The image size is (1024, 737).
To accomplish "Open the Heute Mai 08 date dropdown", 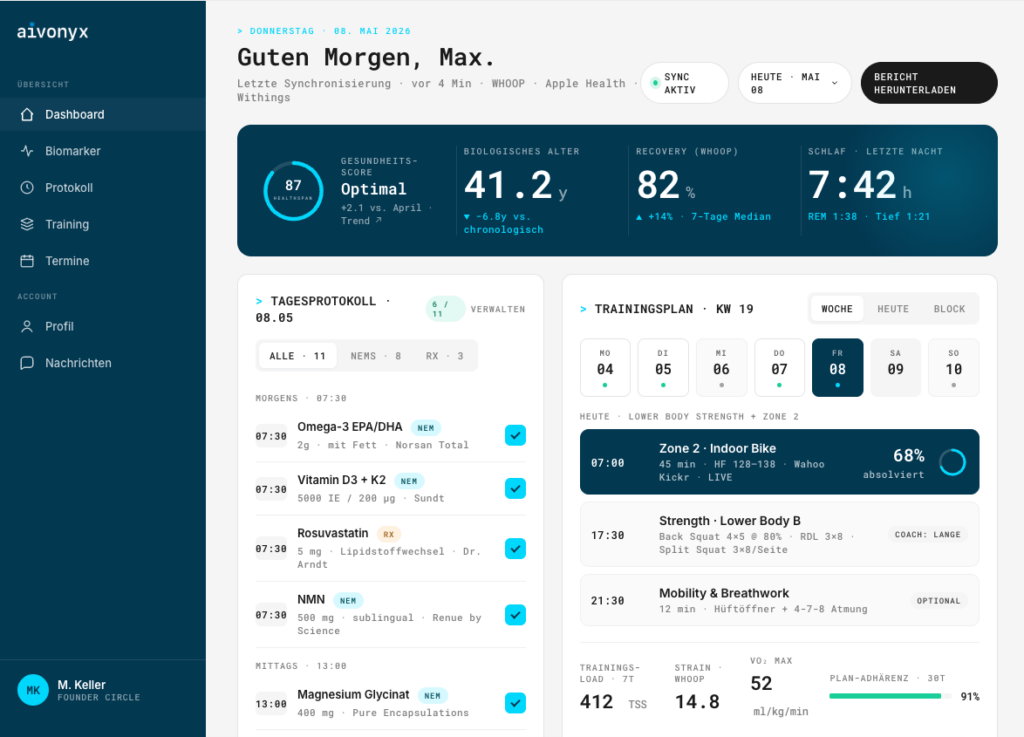I will pos(795,83).
